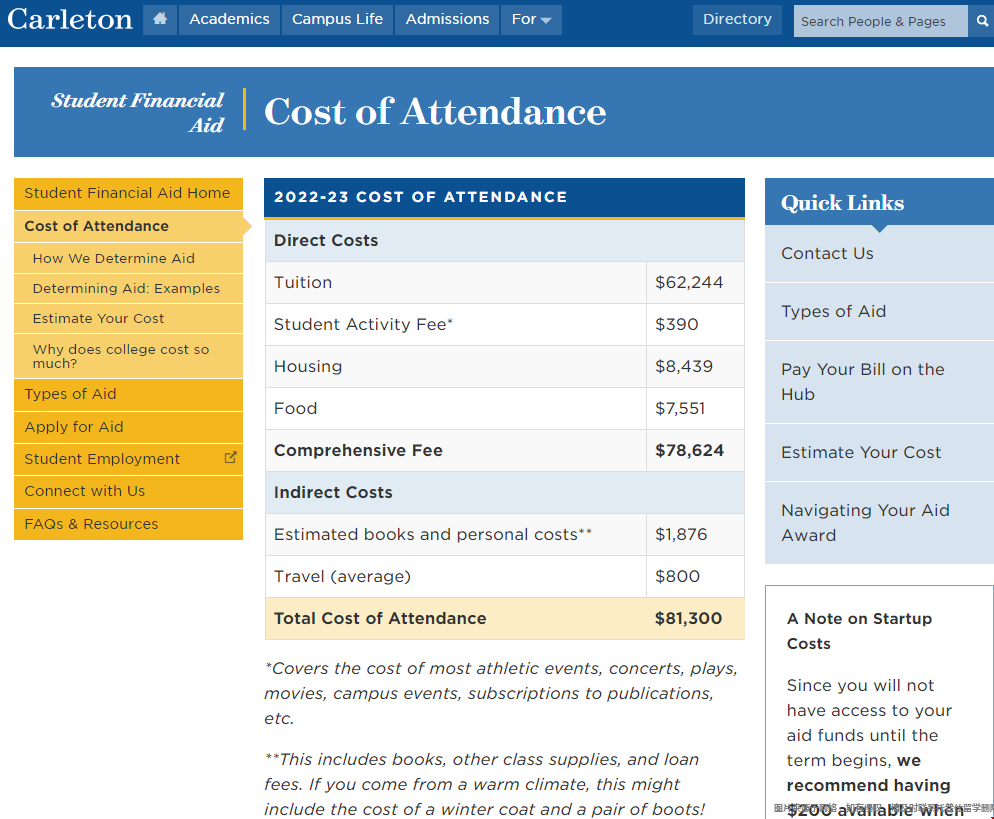Image resolution: width=994 pixels, height=819 pixels.
Task: Open Determining Aid: Examples
Action: point(128,288)
